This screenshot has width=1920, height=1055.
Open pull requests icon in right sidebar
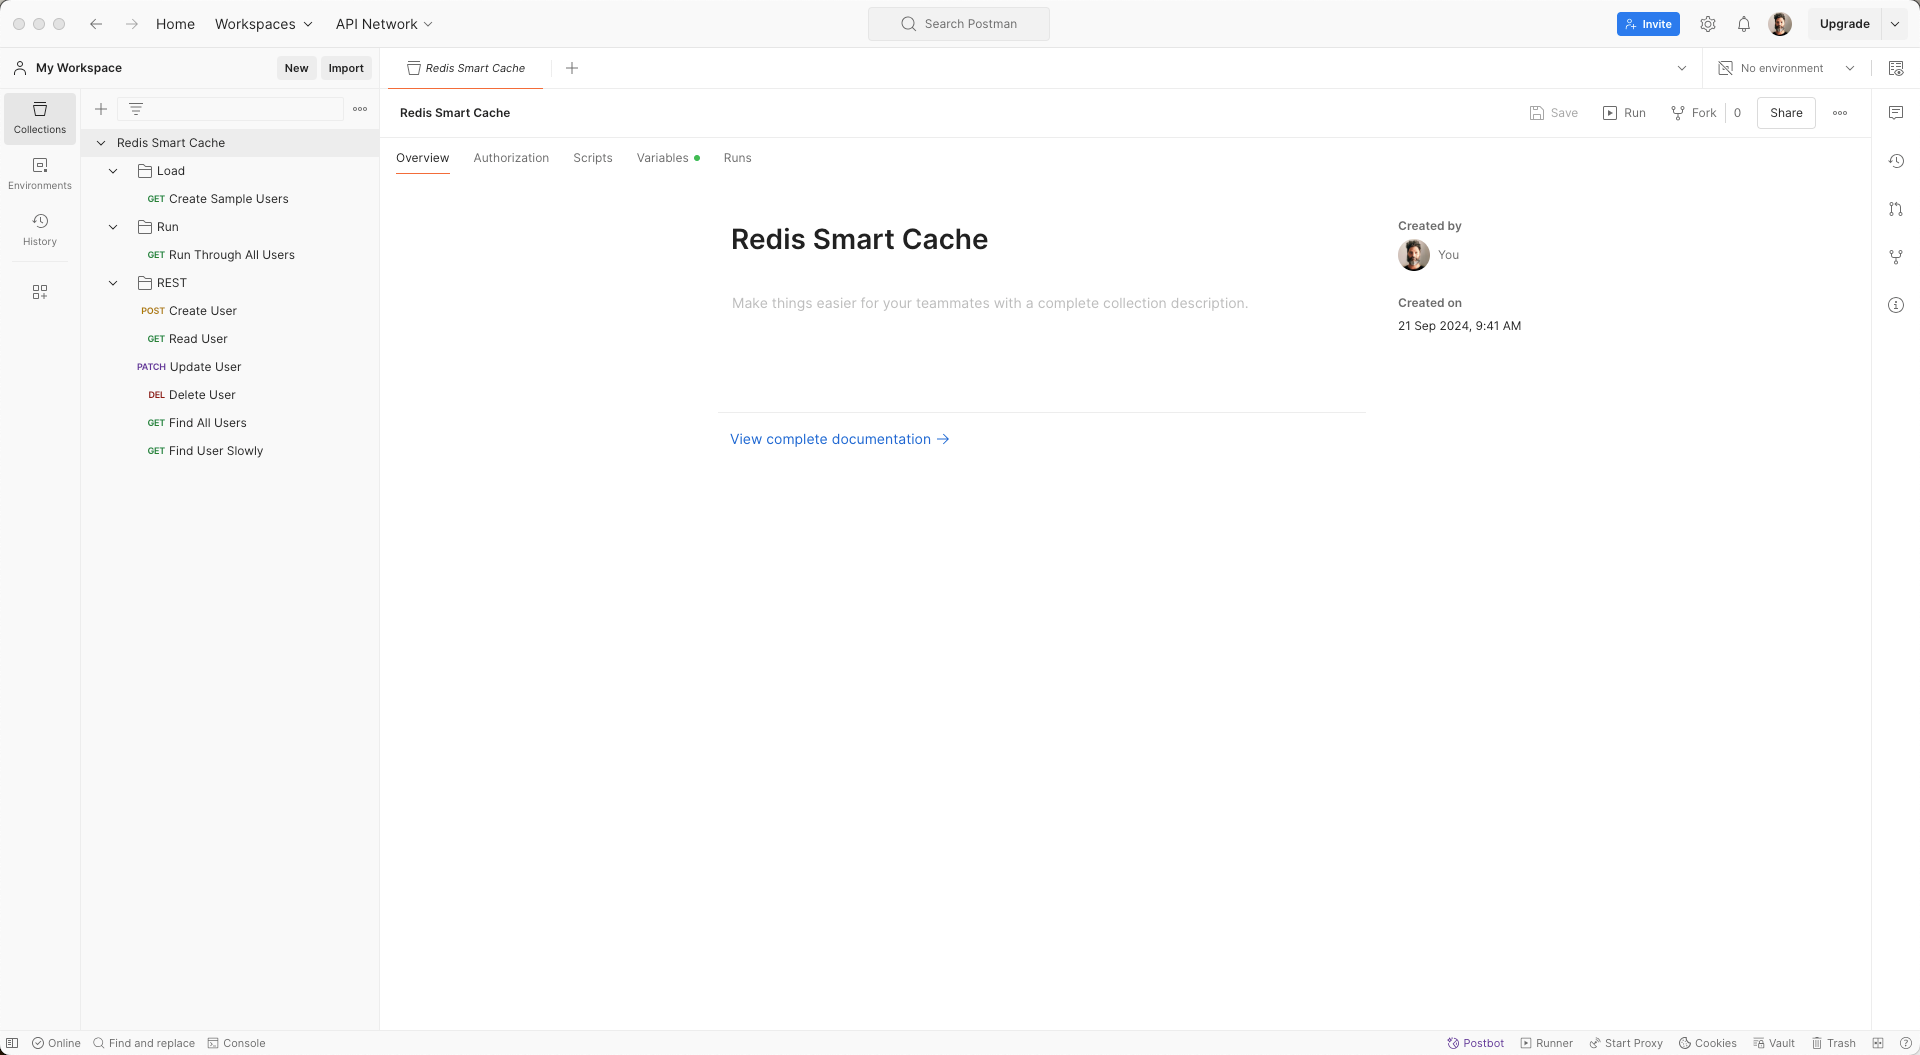1896,209
